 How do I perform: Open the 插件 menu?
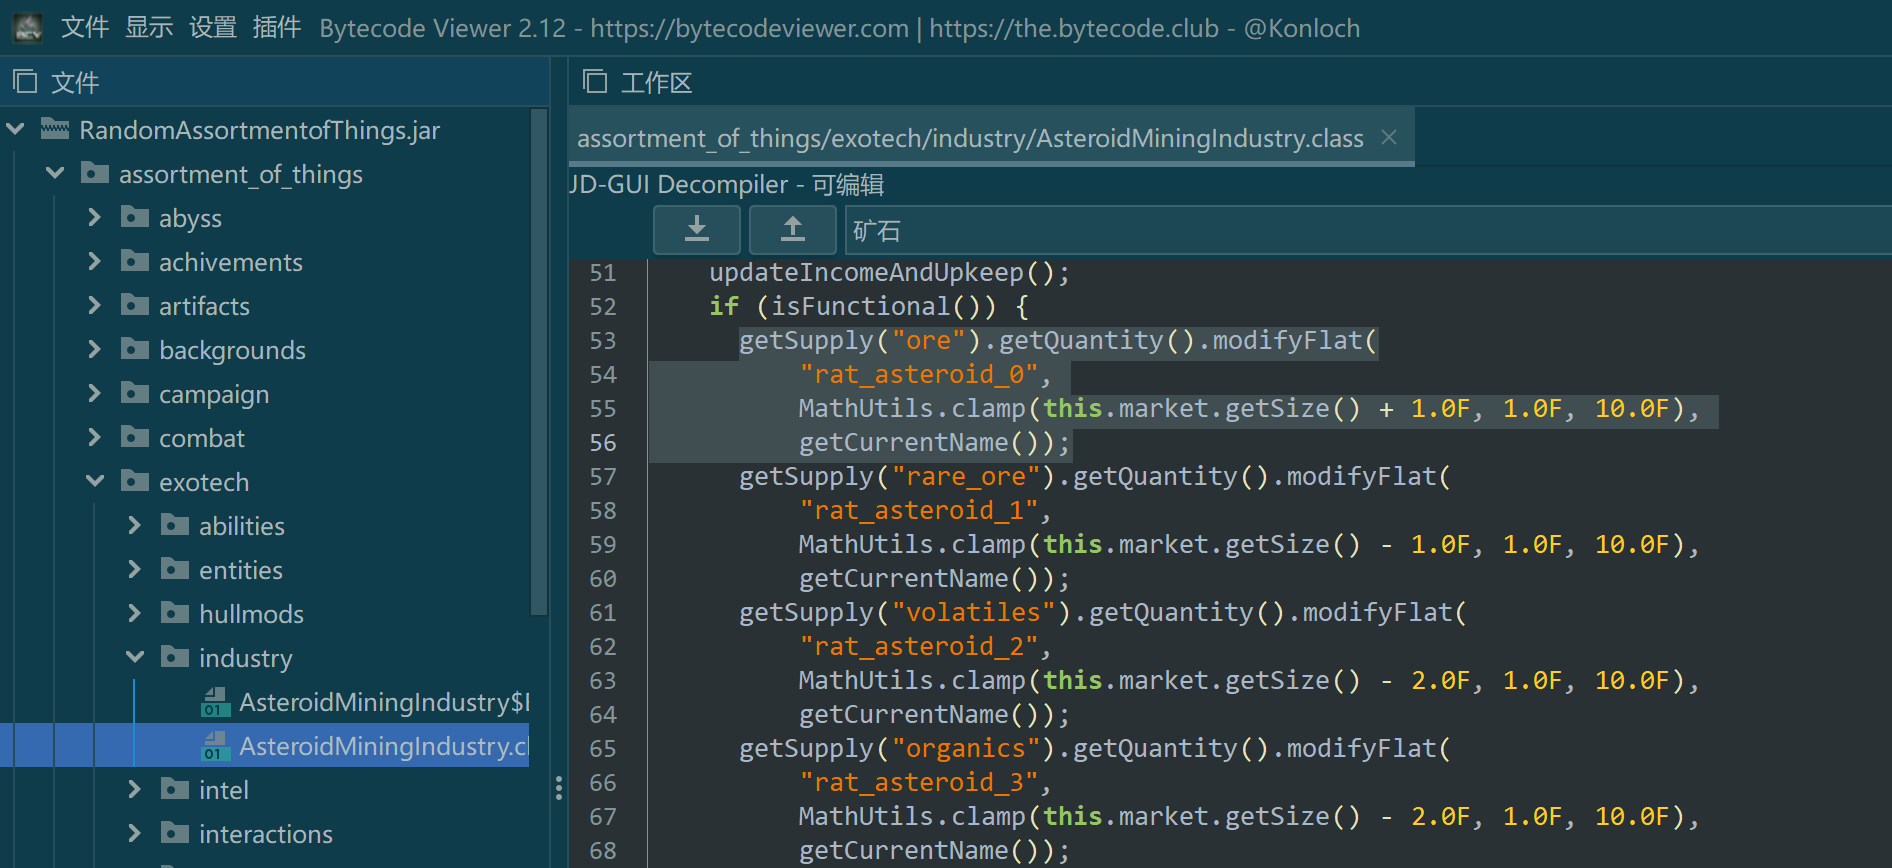click(x=277, y=28)
